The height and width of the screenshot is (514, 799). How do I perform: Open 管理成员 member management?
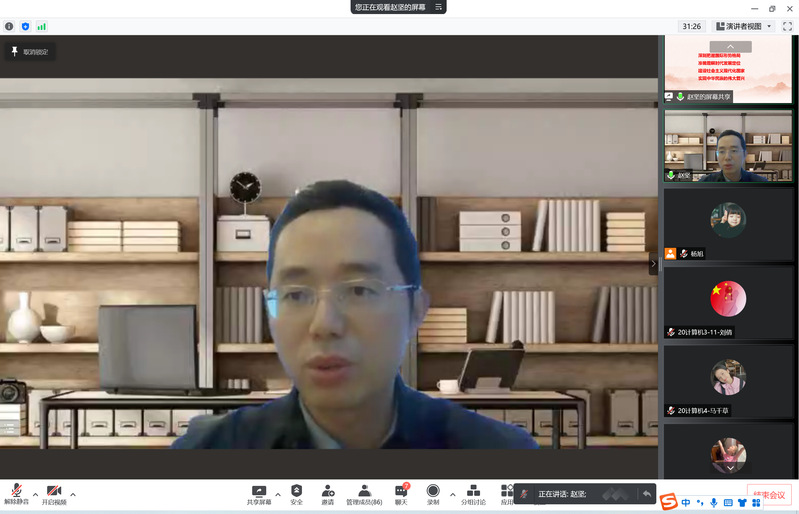pos(364,492)
